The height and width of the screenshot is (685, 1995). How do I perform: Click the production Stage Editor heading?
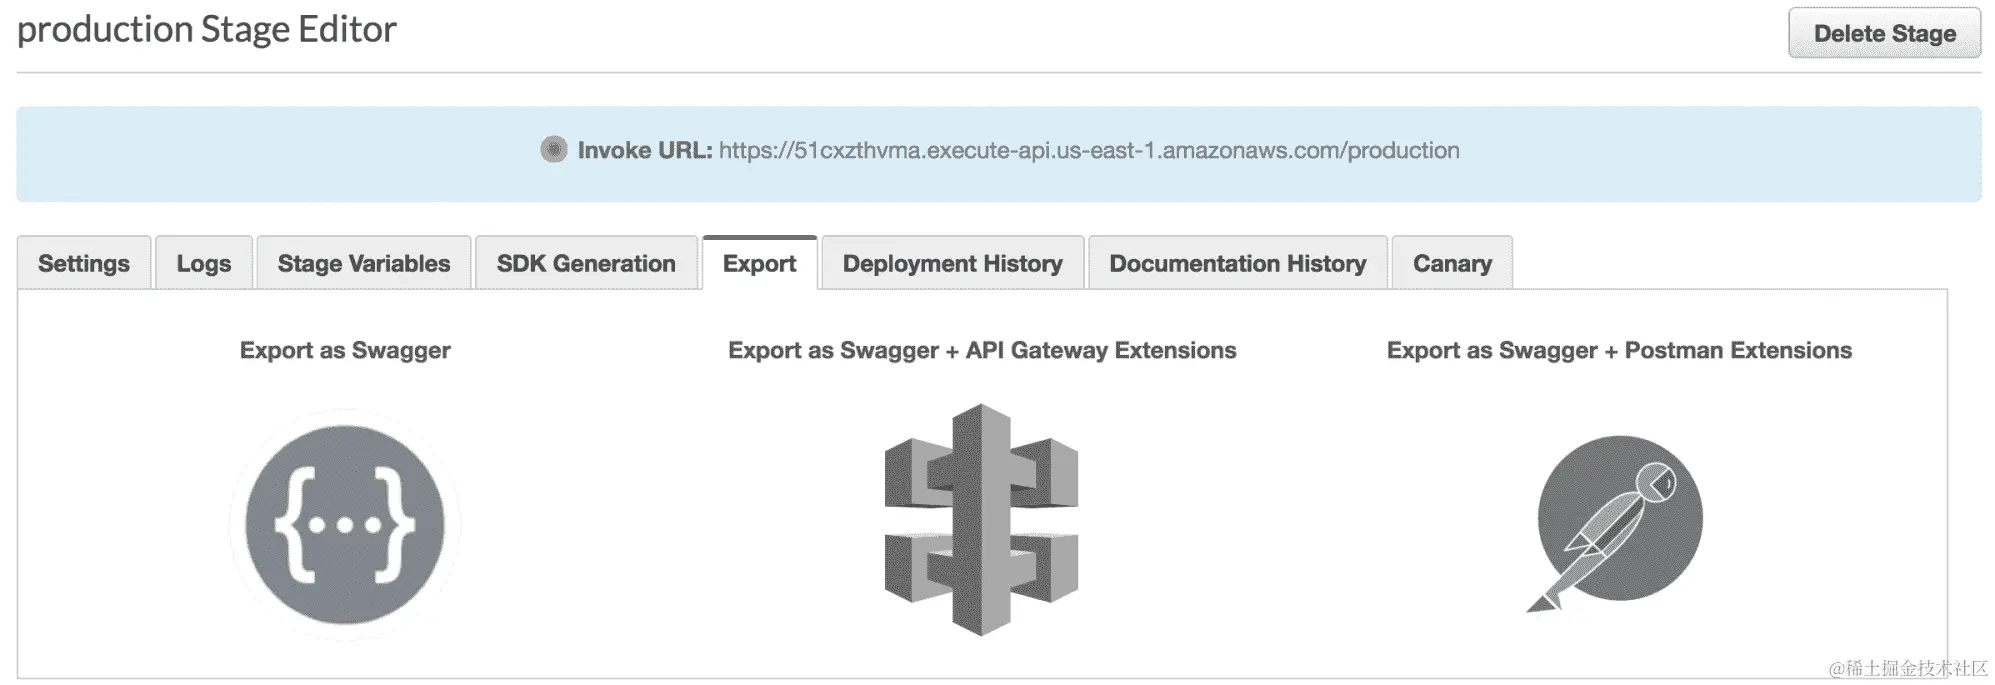point(207,29)
